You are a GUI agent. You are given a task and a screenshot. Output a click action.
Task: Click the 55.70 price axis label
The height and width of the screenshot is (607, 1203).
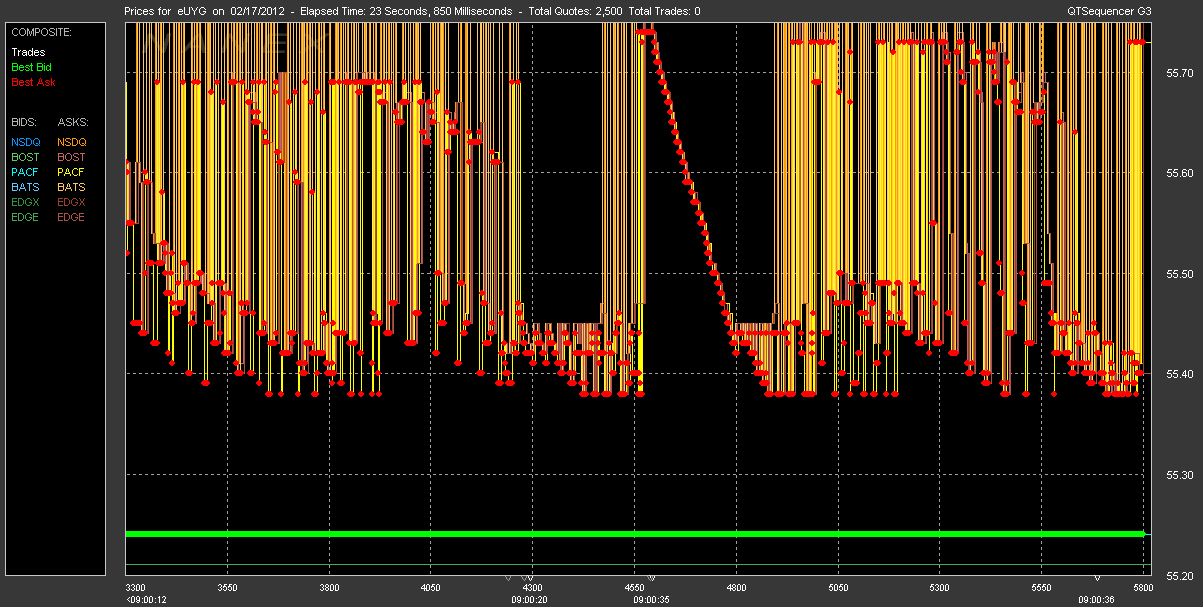coord(1181,73)
